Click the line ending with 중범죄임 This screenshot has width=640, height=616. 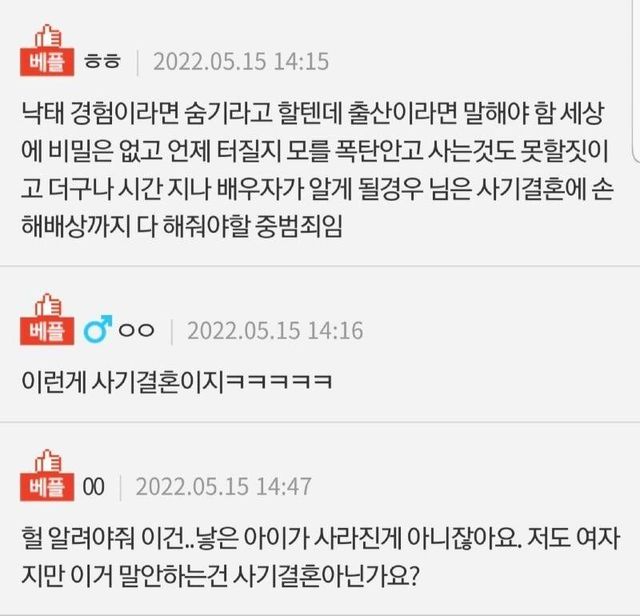pos(182,226)
